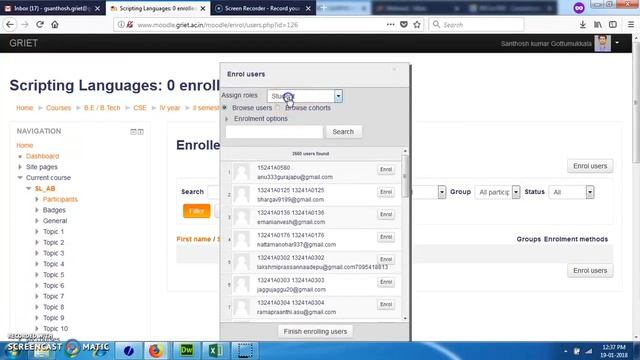This screenshot has width=640, height=360.
Task: Select the Browse cohorts radio button
Action: click(x=278, y=108)
